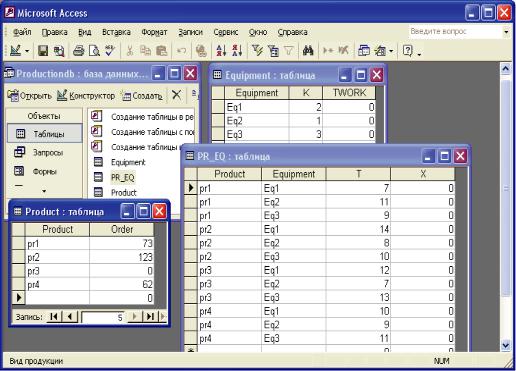This screenshot has width=516, height=371.
Task: Open the View mode dropdown arrow
Action: pyautogui.click(x=27, y=51)
